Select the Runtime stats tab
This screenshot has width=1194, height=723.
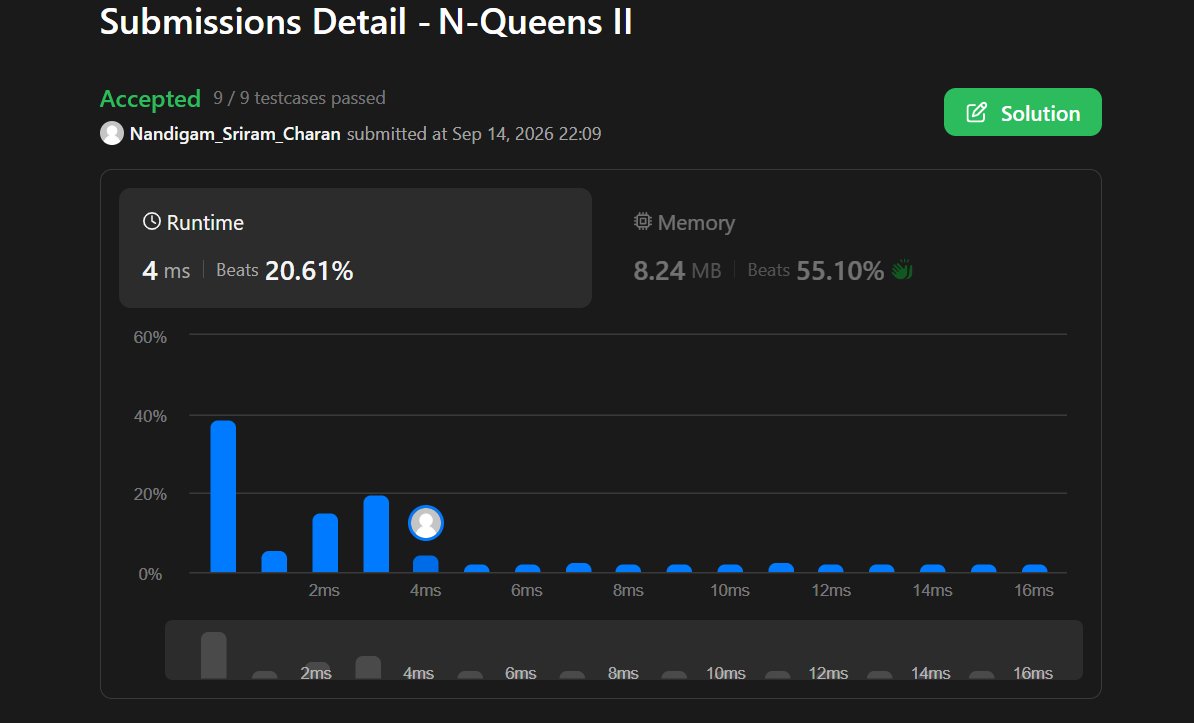356,248
